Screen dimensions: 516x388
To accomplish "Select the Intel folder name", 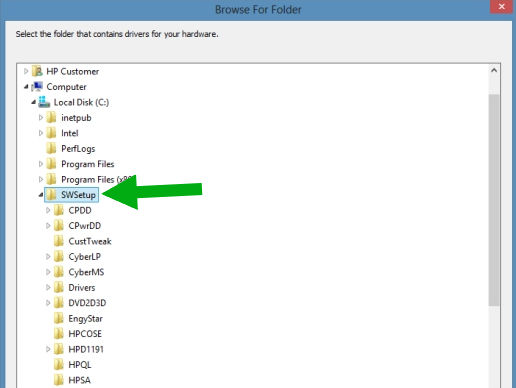I will pyautogui.click(x=70, y=133).
